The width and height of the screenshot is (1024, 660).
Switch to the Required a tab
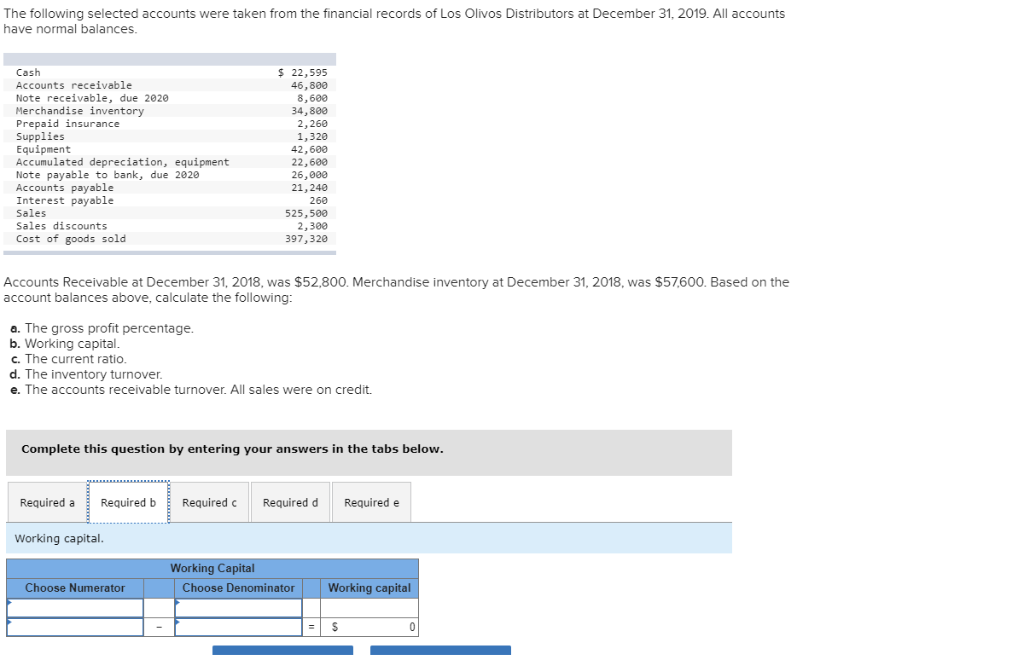46,502
